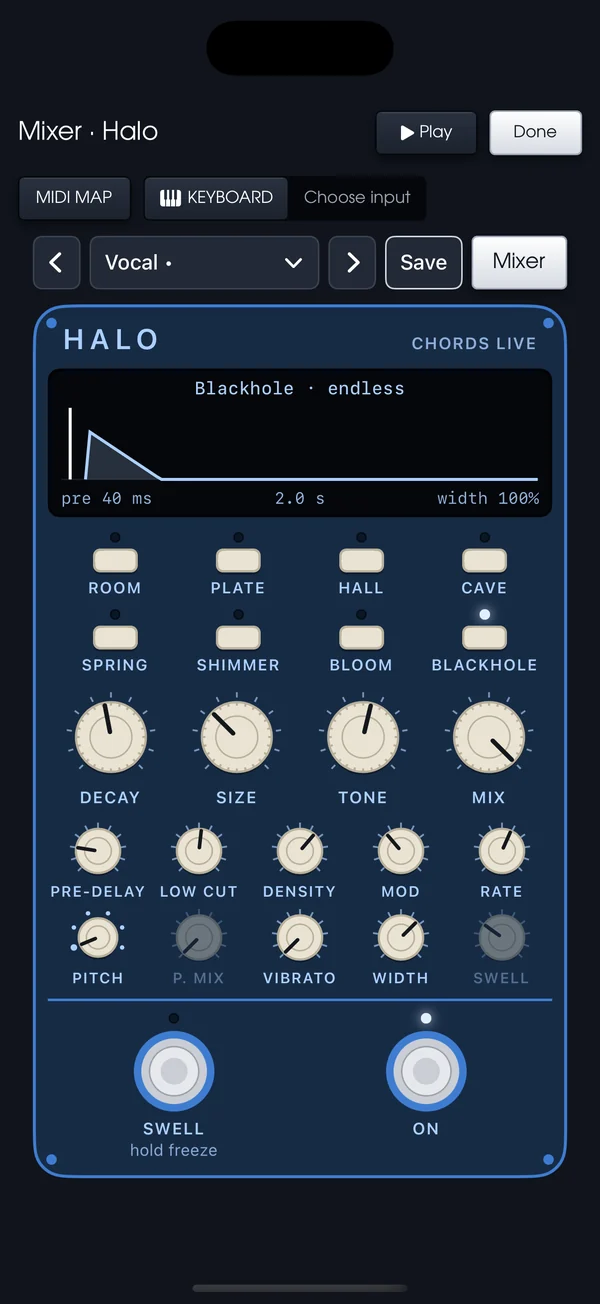
Task: Click the 2.0 s decay readout
Action: click(300, 498)
